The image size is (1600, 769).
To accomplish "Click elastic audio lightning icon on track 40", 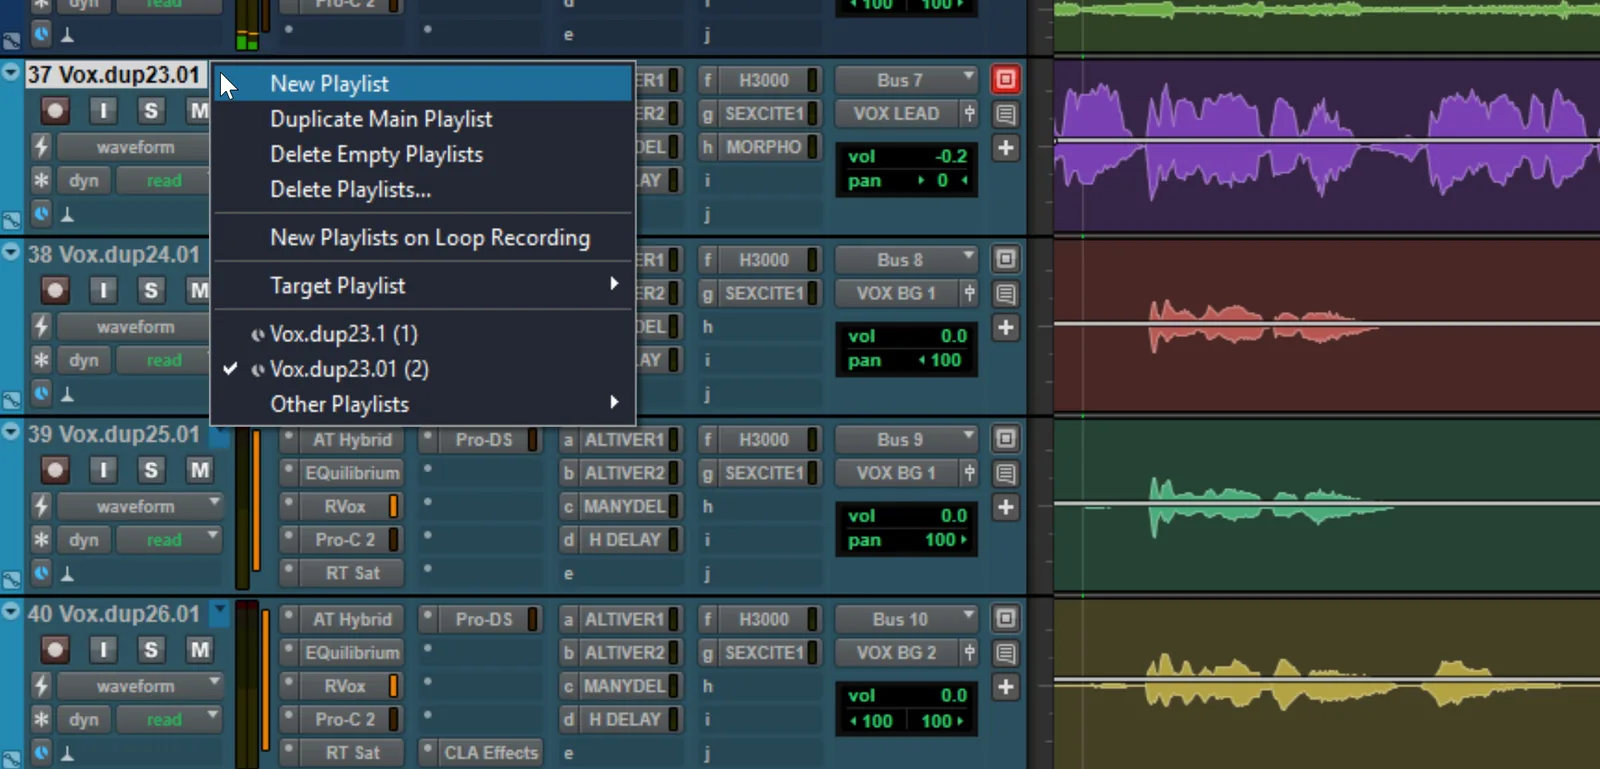I will click(x=41, y=686).
